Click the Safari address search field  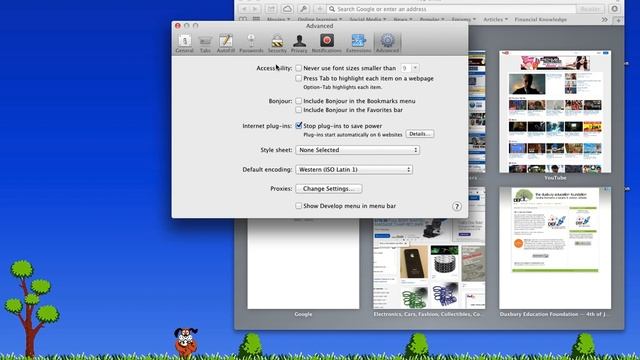pyautogui.click(x=451, y=9)
